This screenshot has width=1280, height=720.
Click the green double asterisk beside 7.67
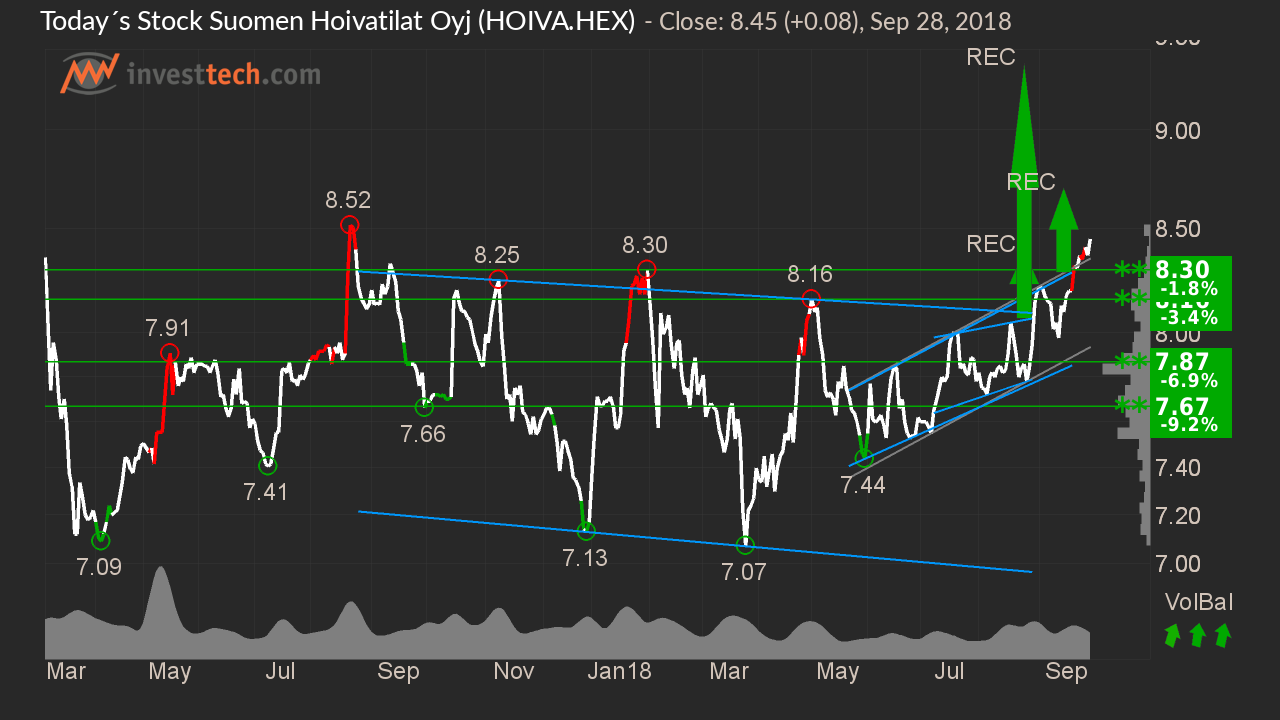pyautogui.click(x=1132, y=406)
